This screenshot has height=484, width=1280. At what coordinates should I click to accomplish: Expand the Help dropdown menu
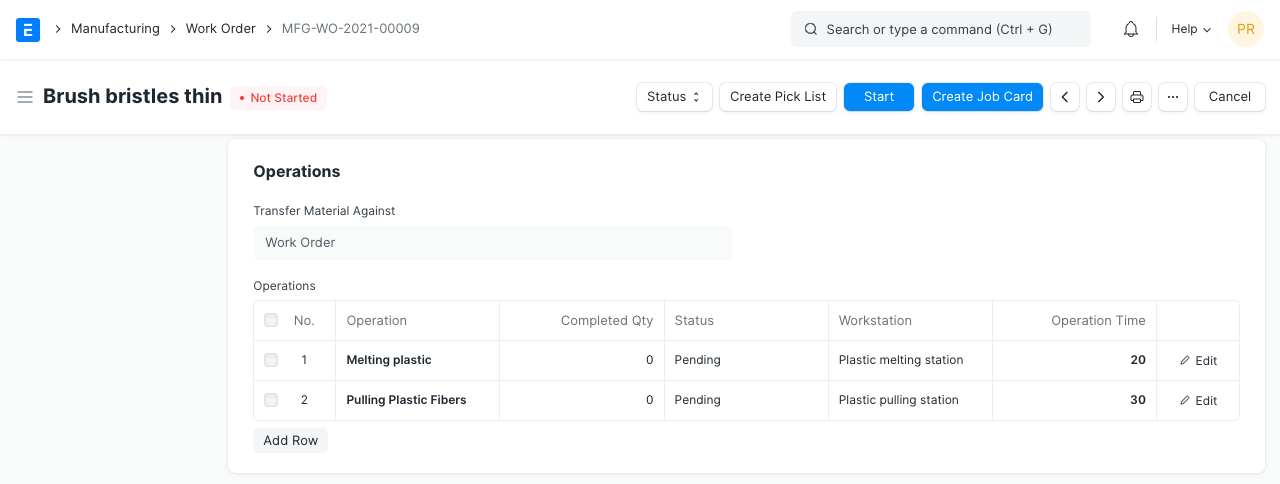click(1191, 30)
